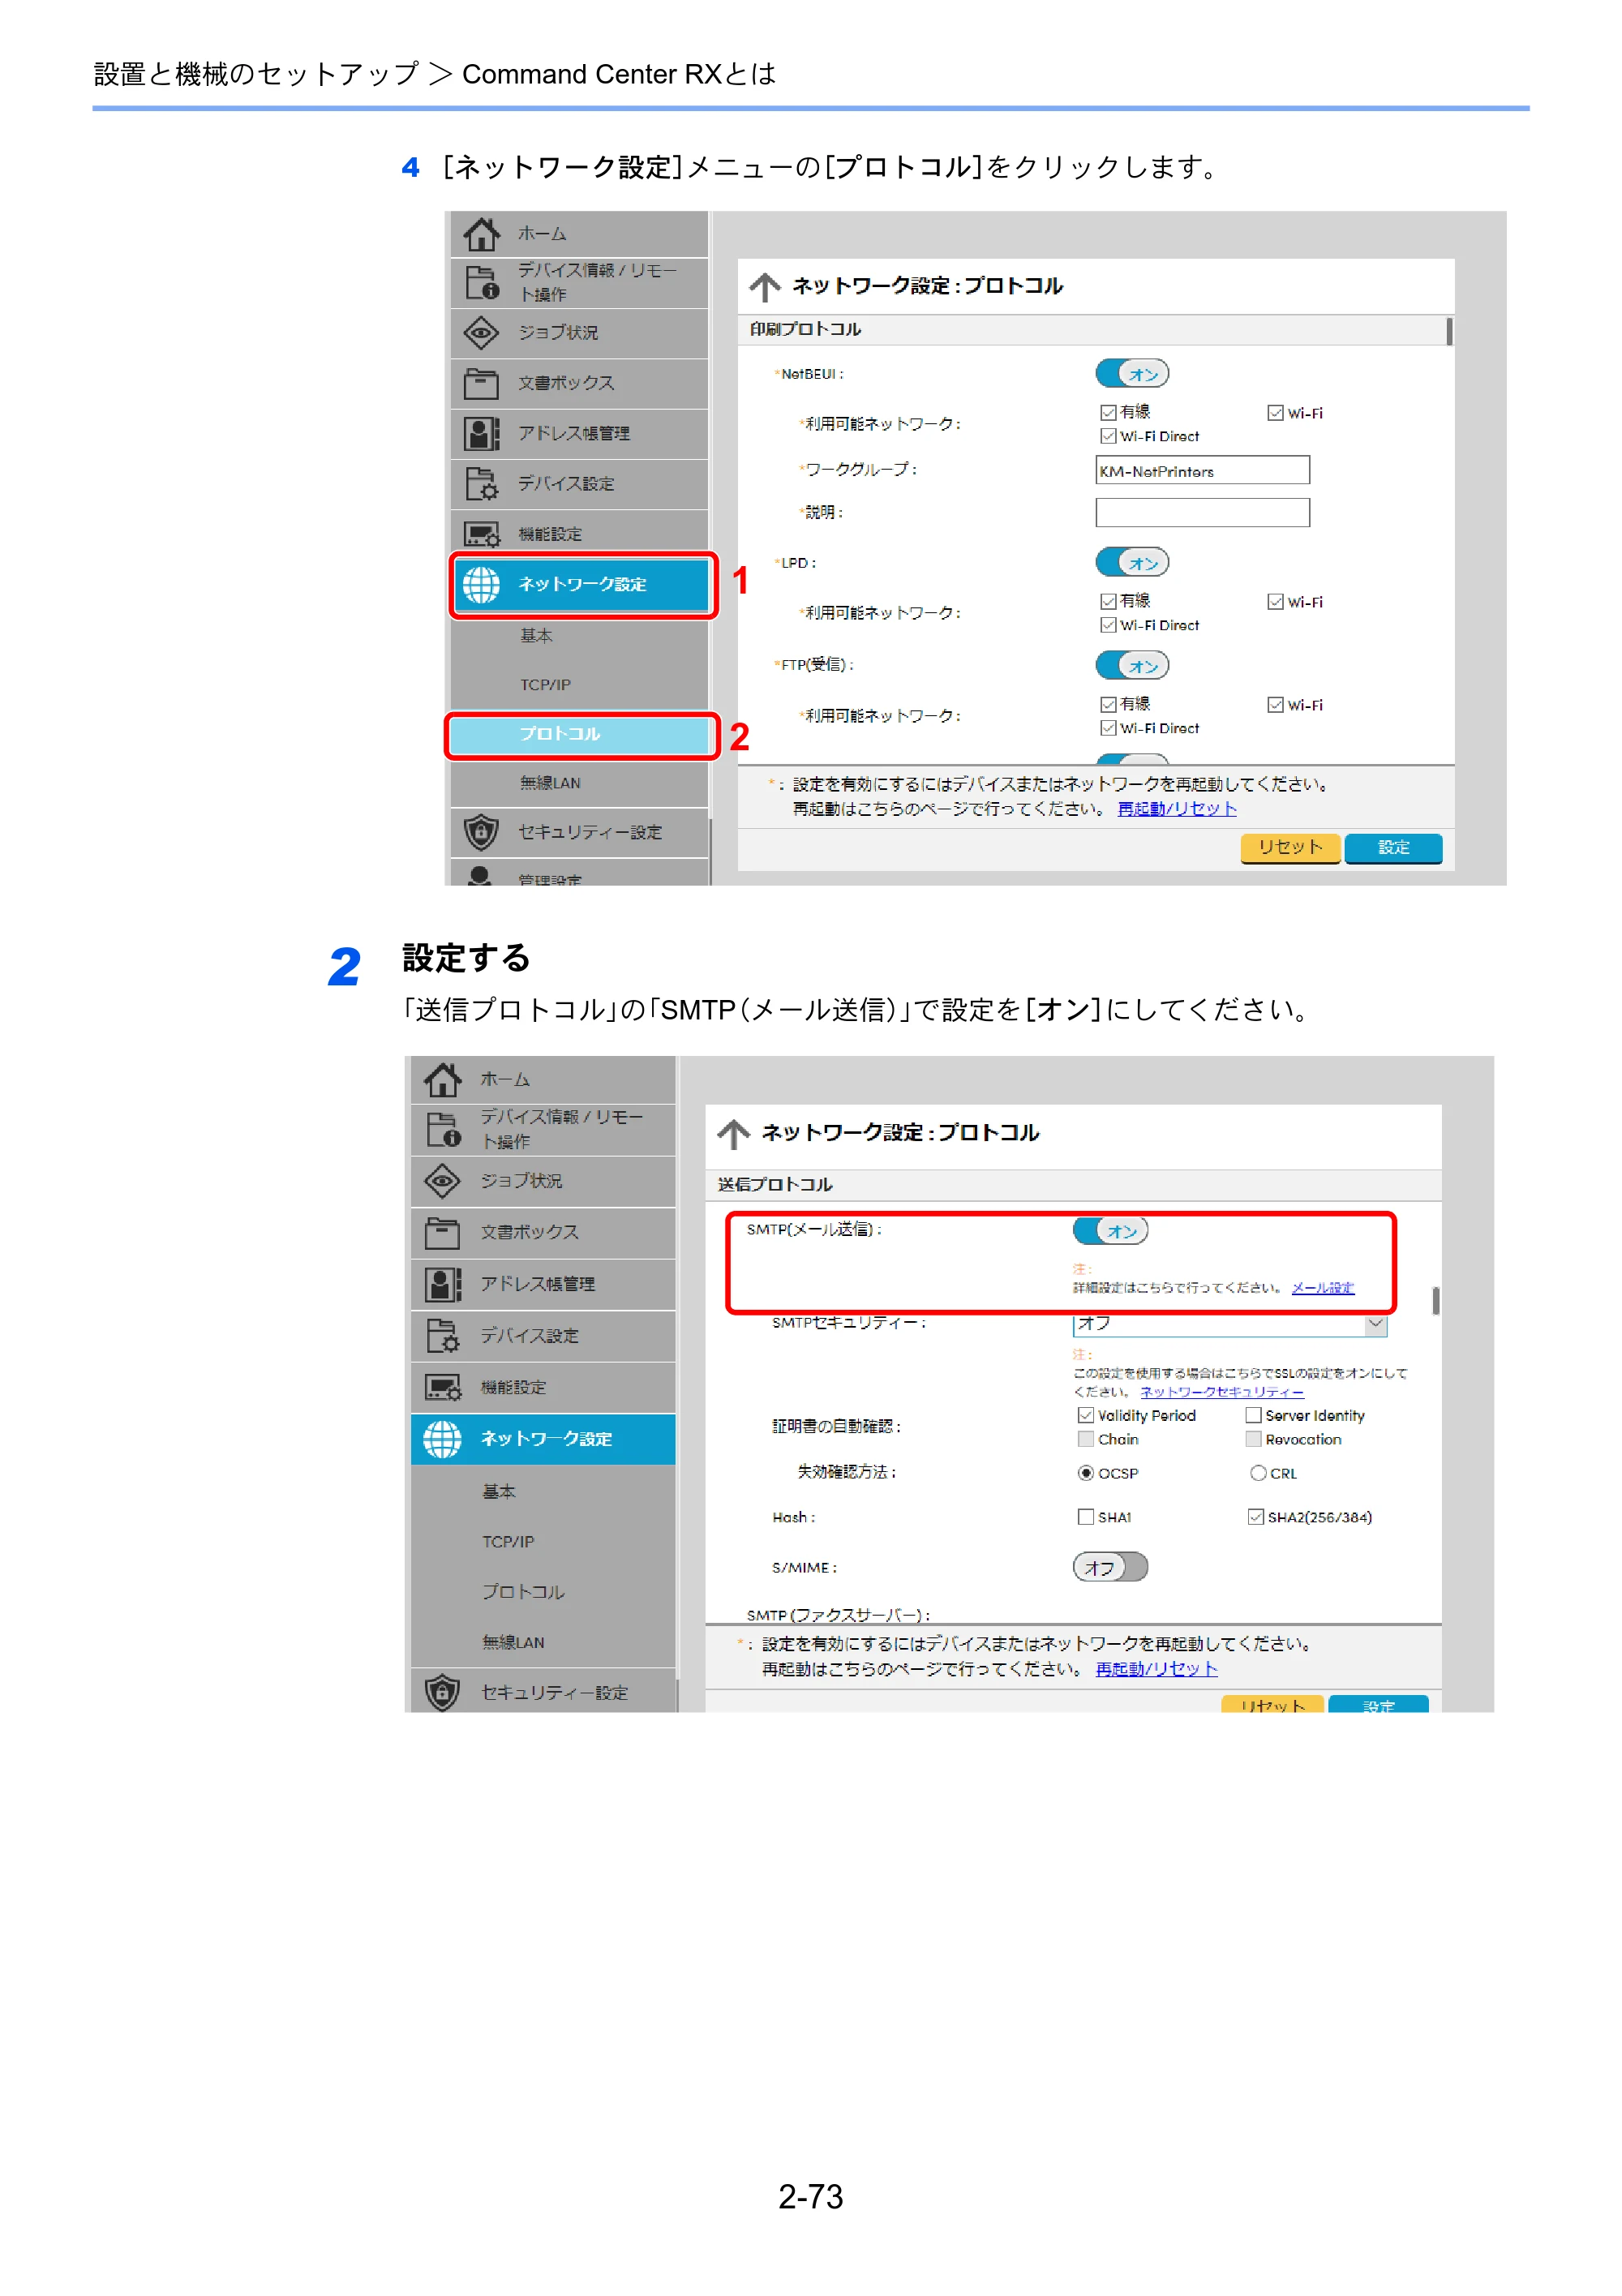1622x2296 pixels.
Task: Click デバイス情報 icon on print protocol page
Action: point(481,283)
